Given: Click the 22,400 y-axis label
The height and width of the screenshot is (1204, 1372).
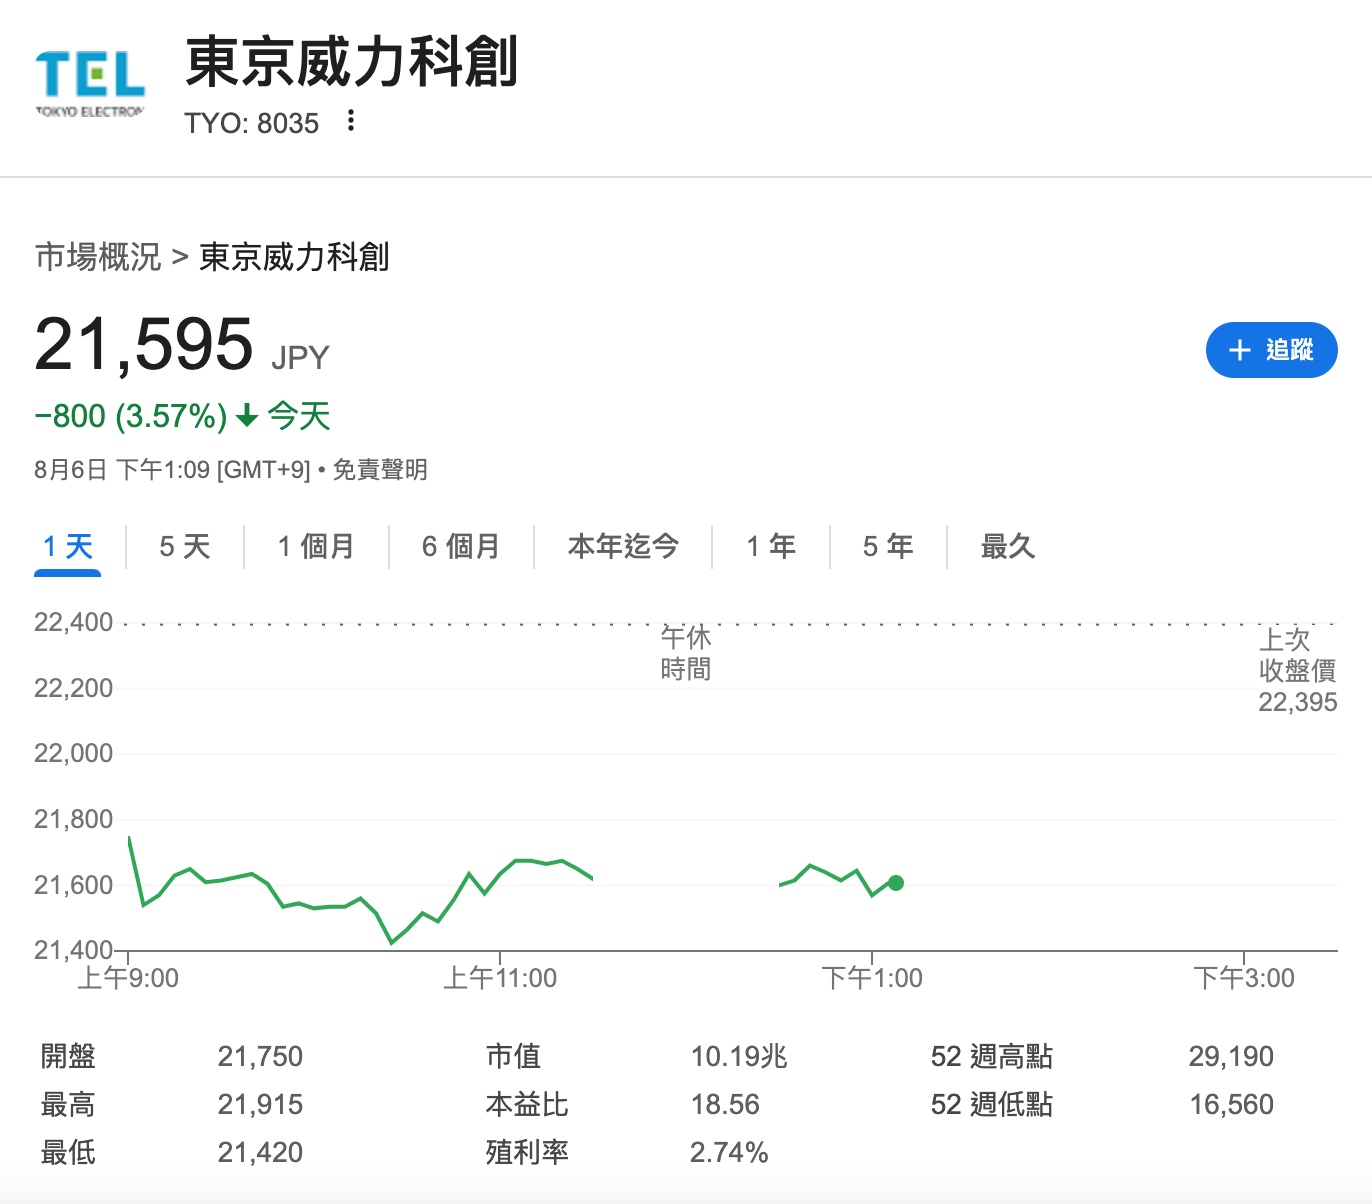Looking at the screenshot, I should (74, 623).
